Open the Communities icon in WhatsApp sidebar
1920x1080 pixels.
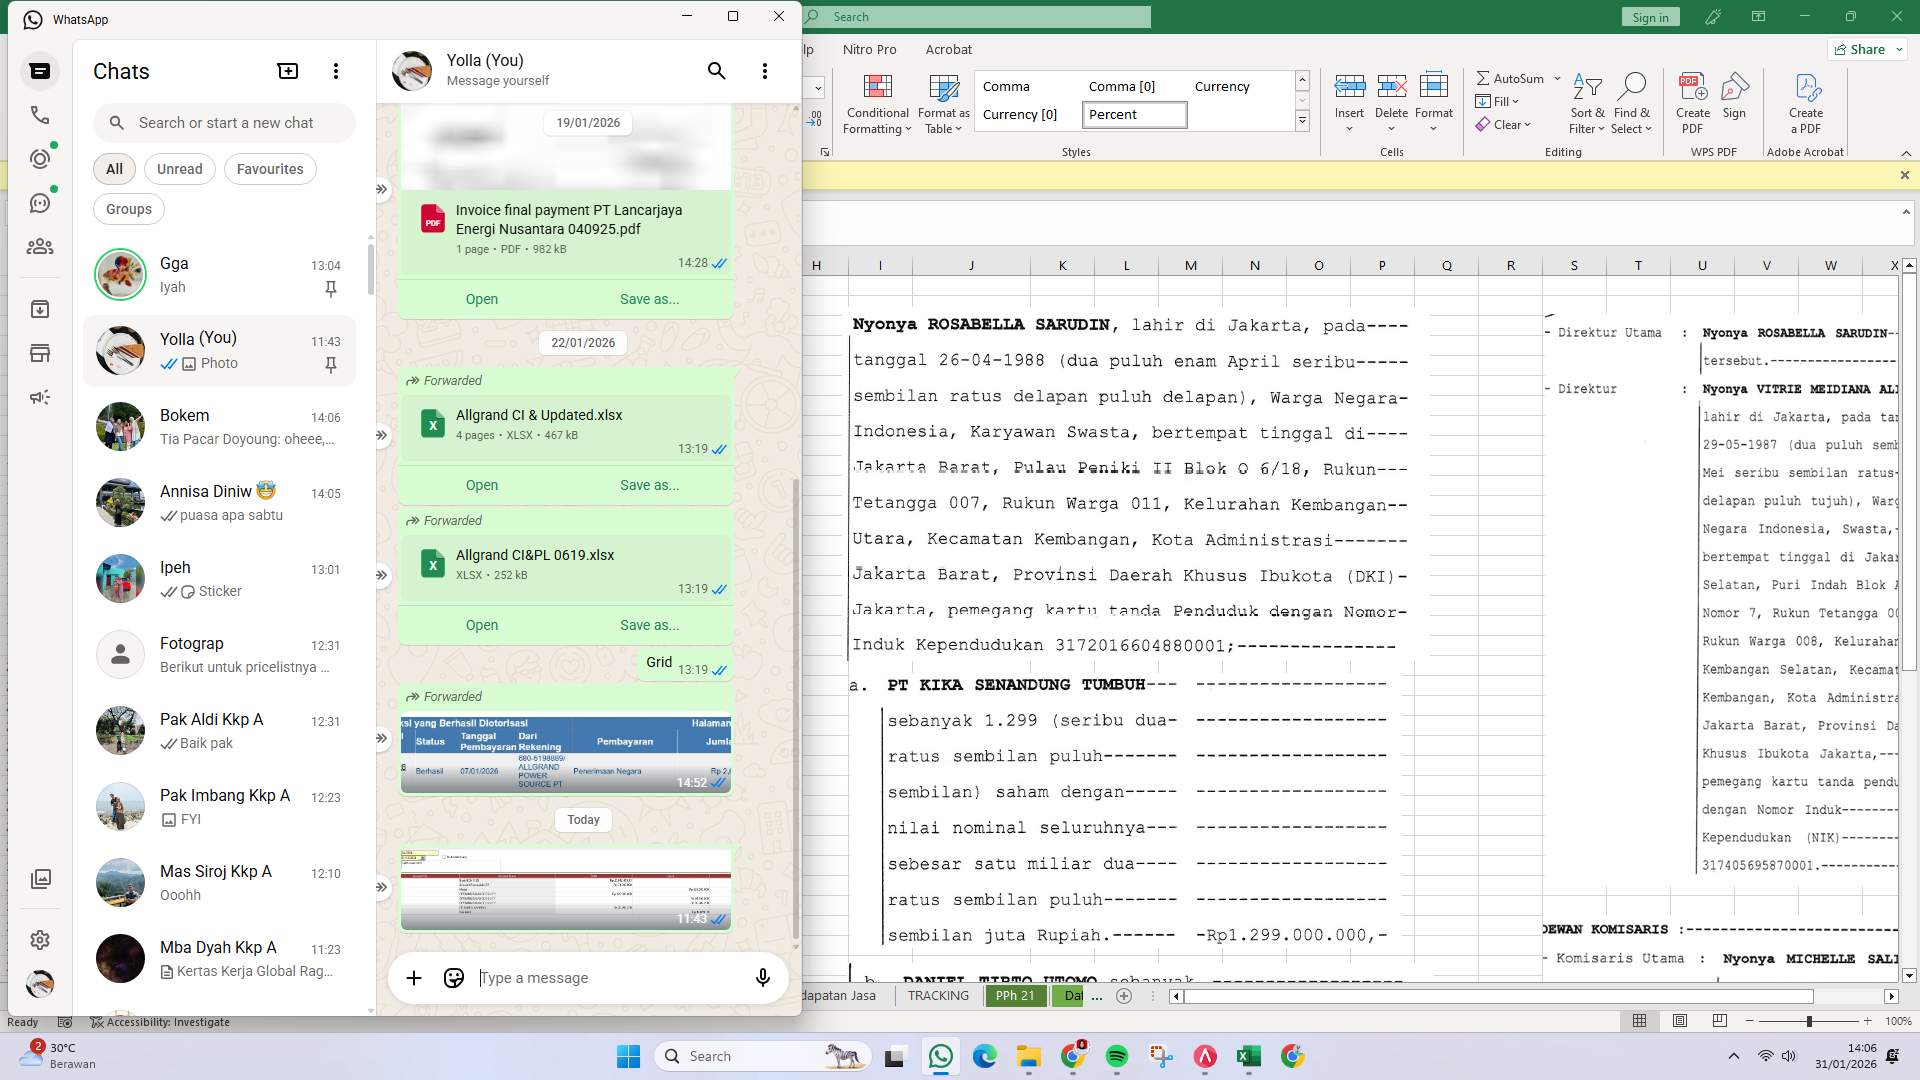coord(40,247)
